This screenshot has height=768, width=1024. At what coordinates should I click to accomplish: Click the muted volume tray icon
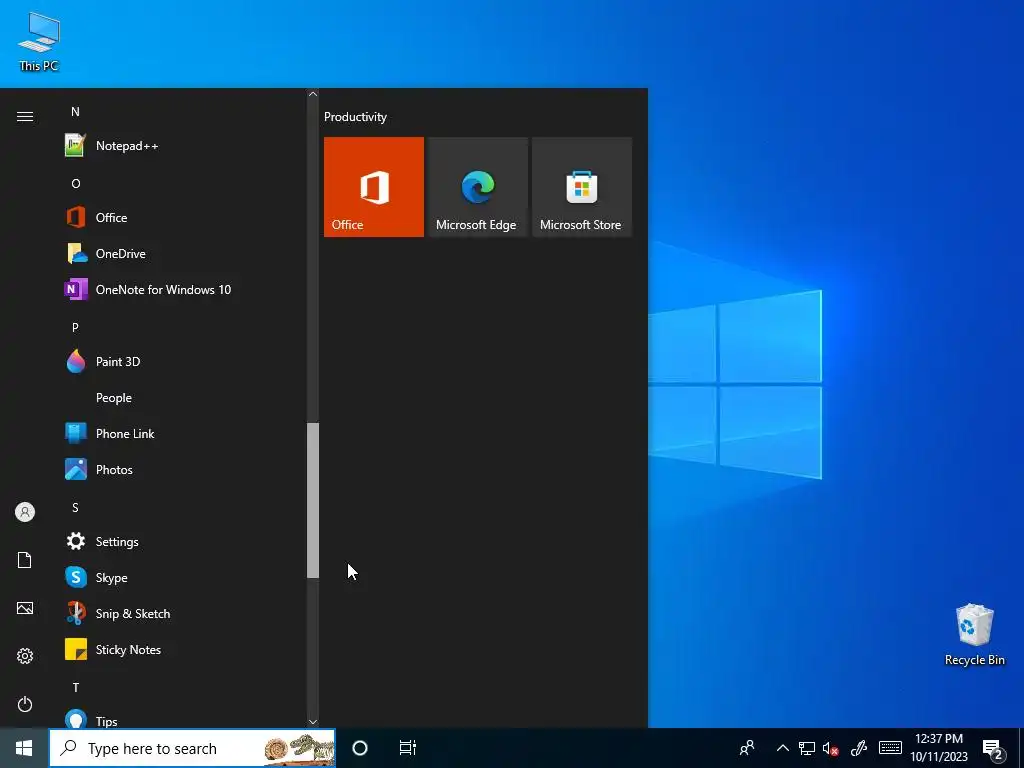[831, 748]
